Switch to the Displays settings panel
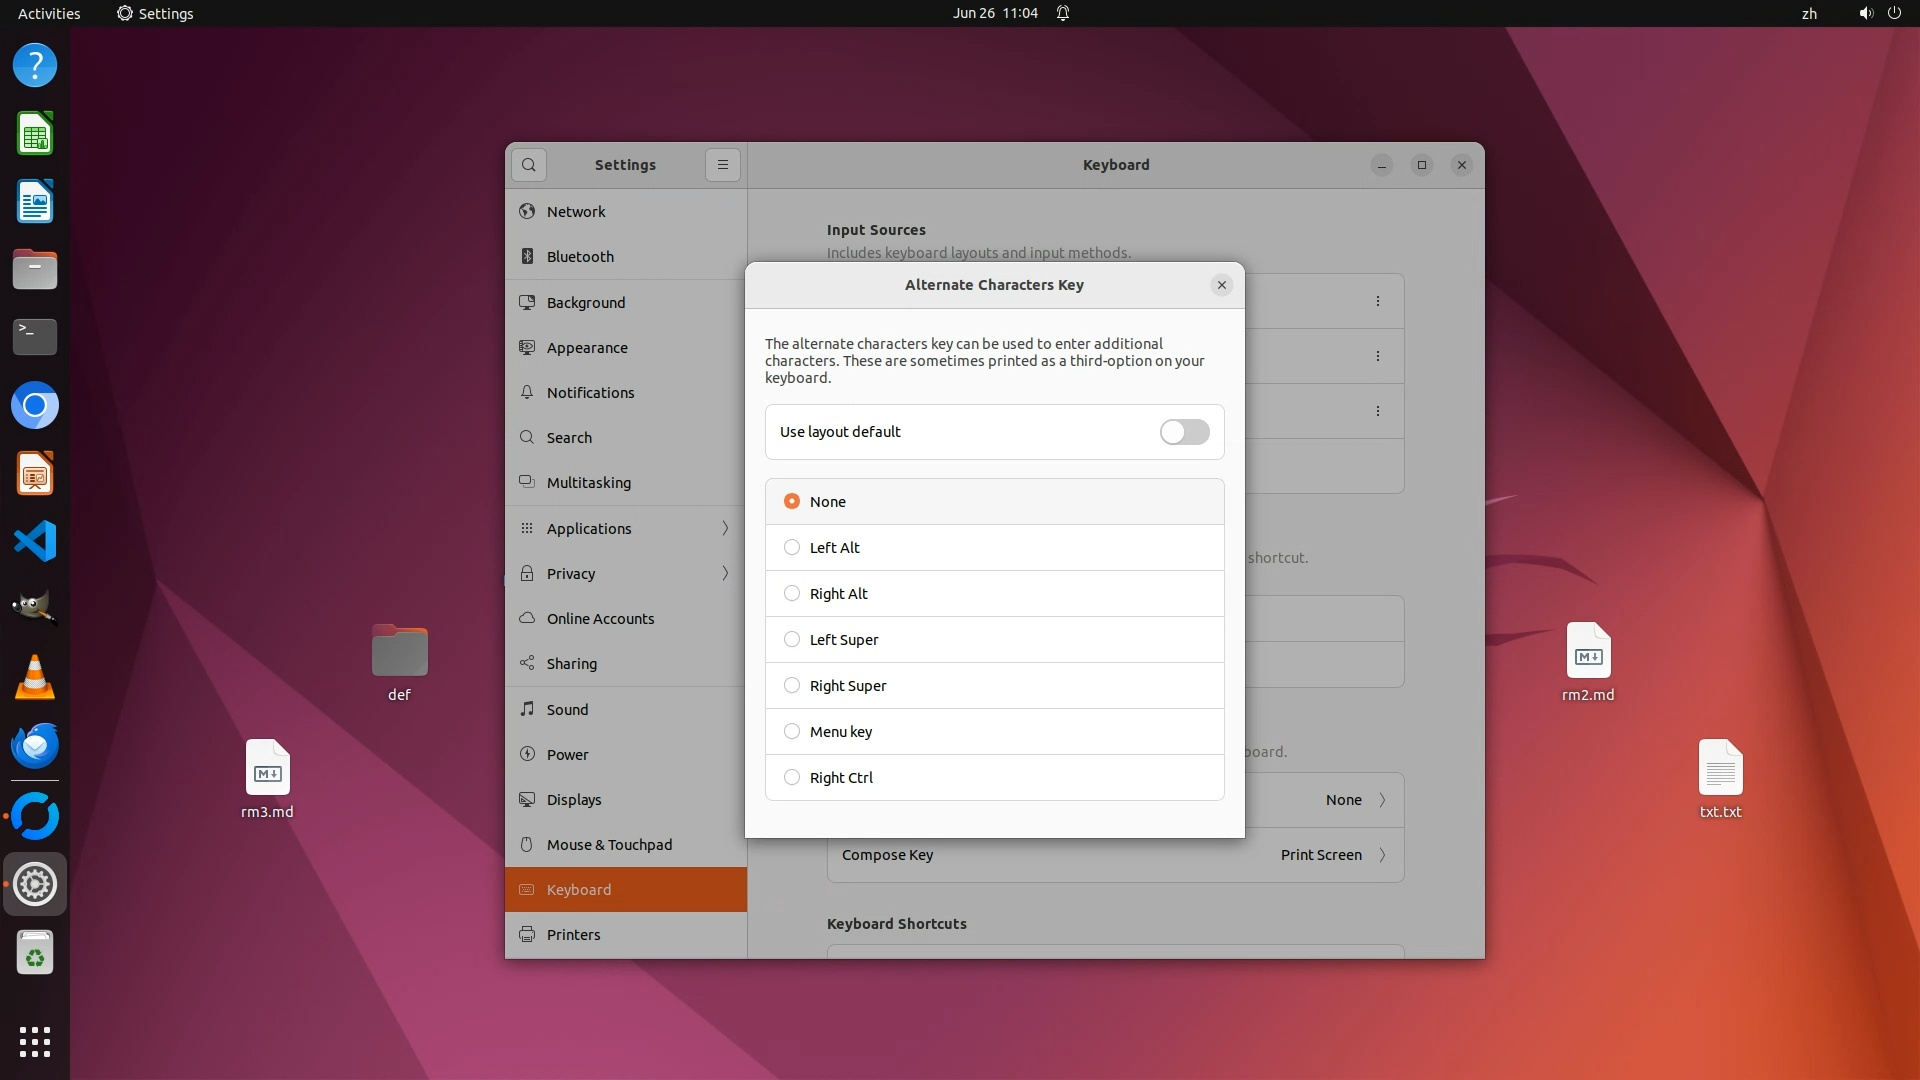Screen dimensions: 1920x1080 click(x=574, y=800)
